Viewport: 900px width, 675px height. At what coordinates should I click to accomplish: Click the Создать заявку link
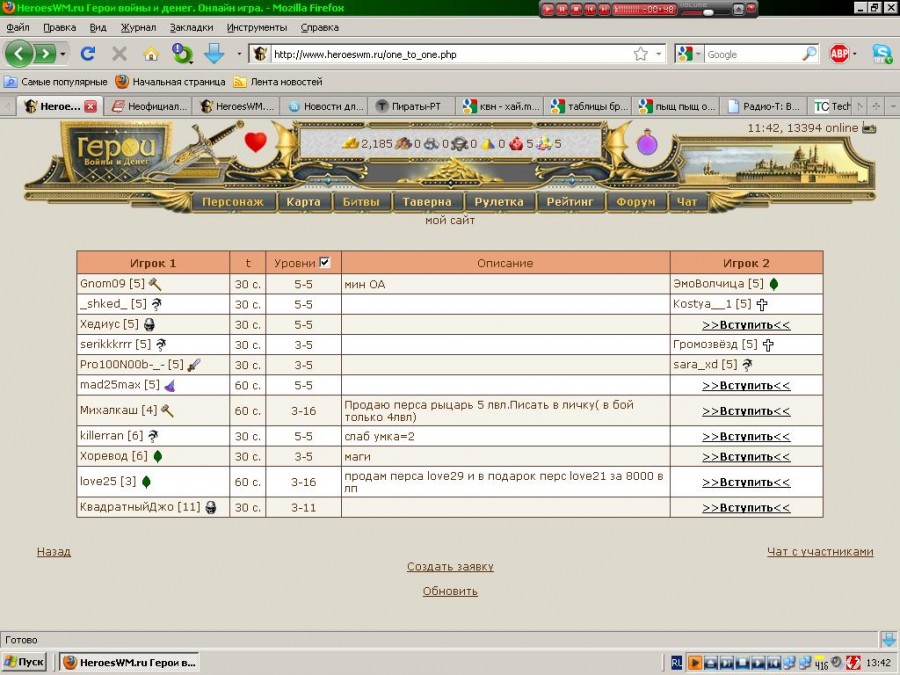(450, 567)
